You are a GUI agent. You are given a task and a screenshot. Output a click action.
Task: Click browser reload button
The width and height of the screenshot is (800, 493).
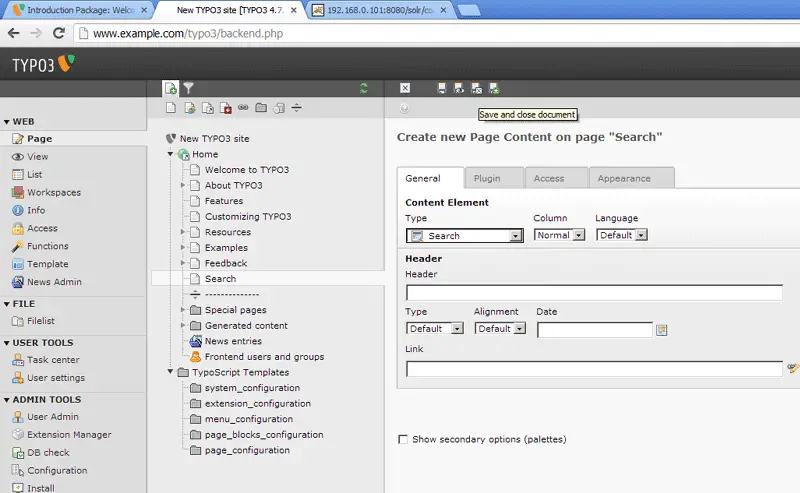(x=59, y=33)
